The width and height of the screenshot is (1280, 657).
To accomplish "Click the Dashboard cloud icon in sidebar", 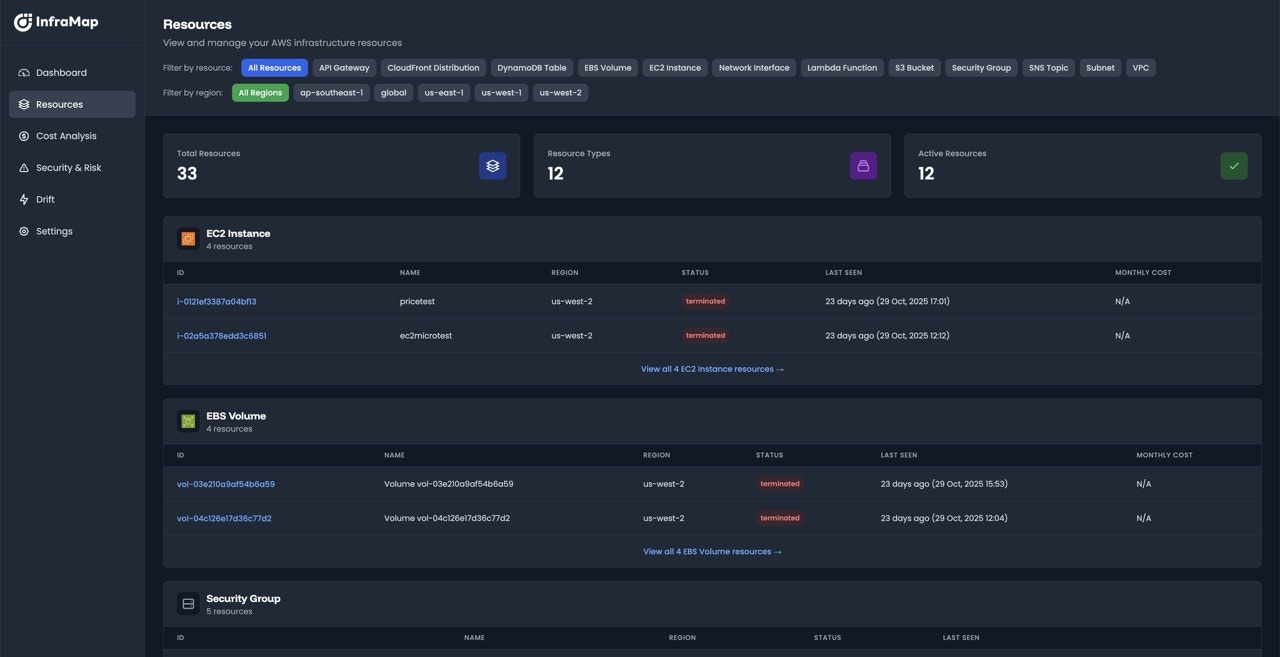I will pos(24,73).
